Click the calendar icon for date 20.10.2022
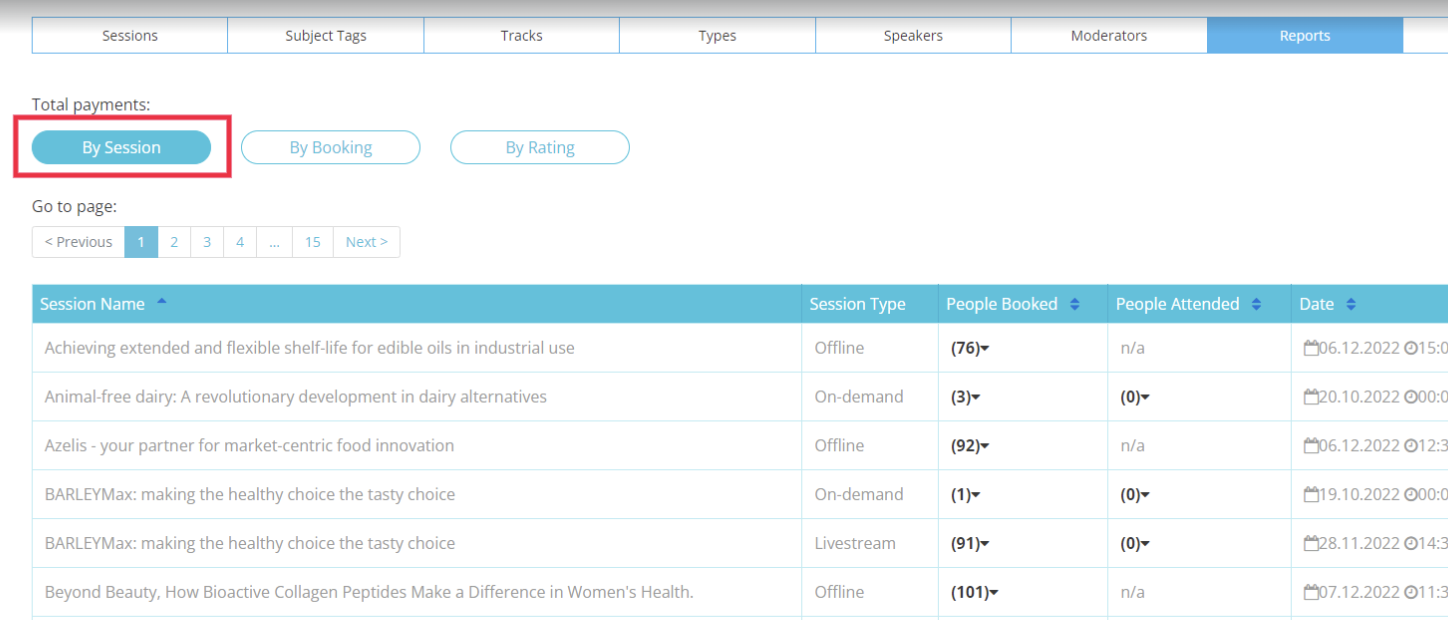This screenshot has height=620, width=1448. tap(1311, 397)
